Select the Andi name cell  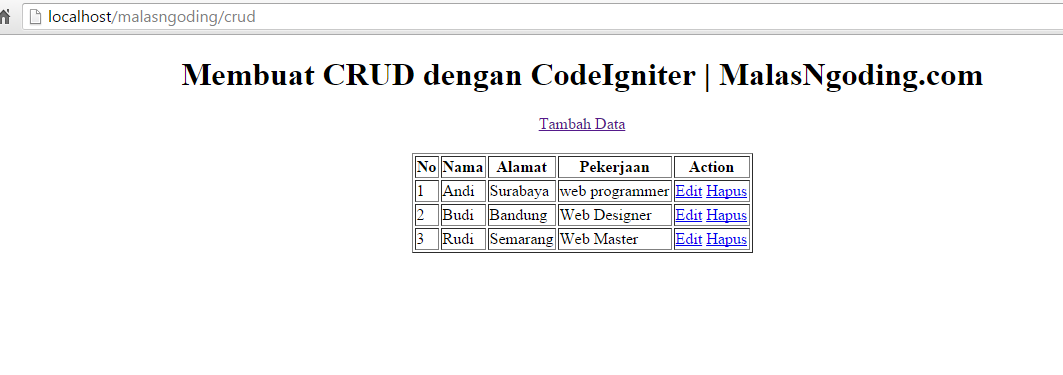coord(463,191)
